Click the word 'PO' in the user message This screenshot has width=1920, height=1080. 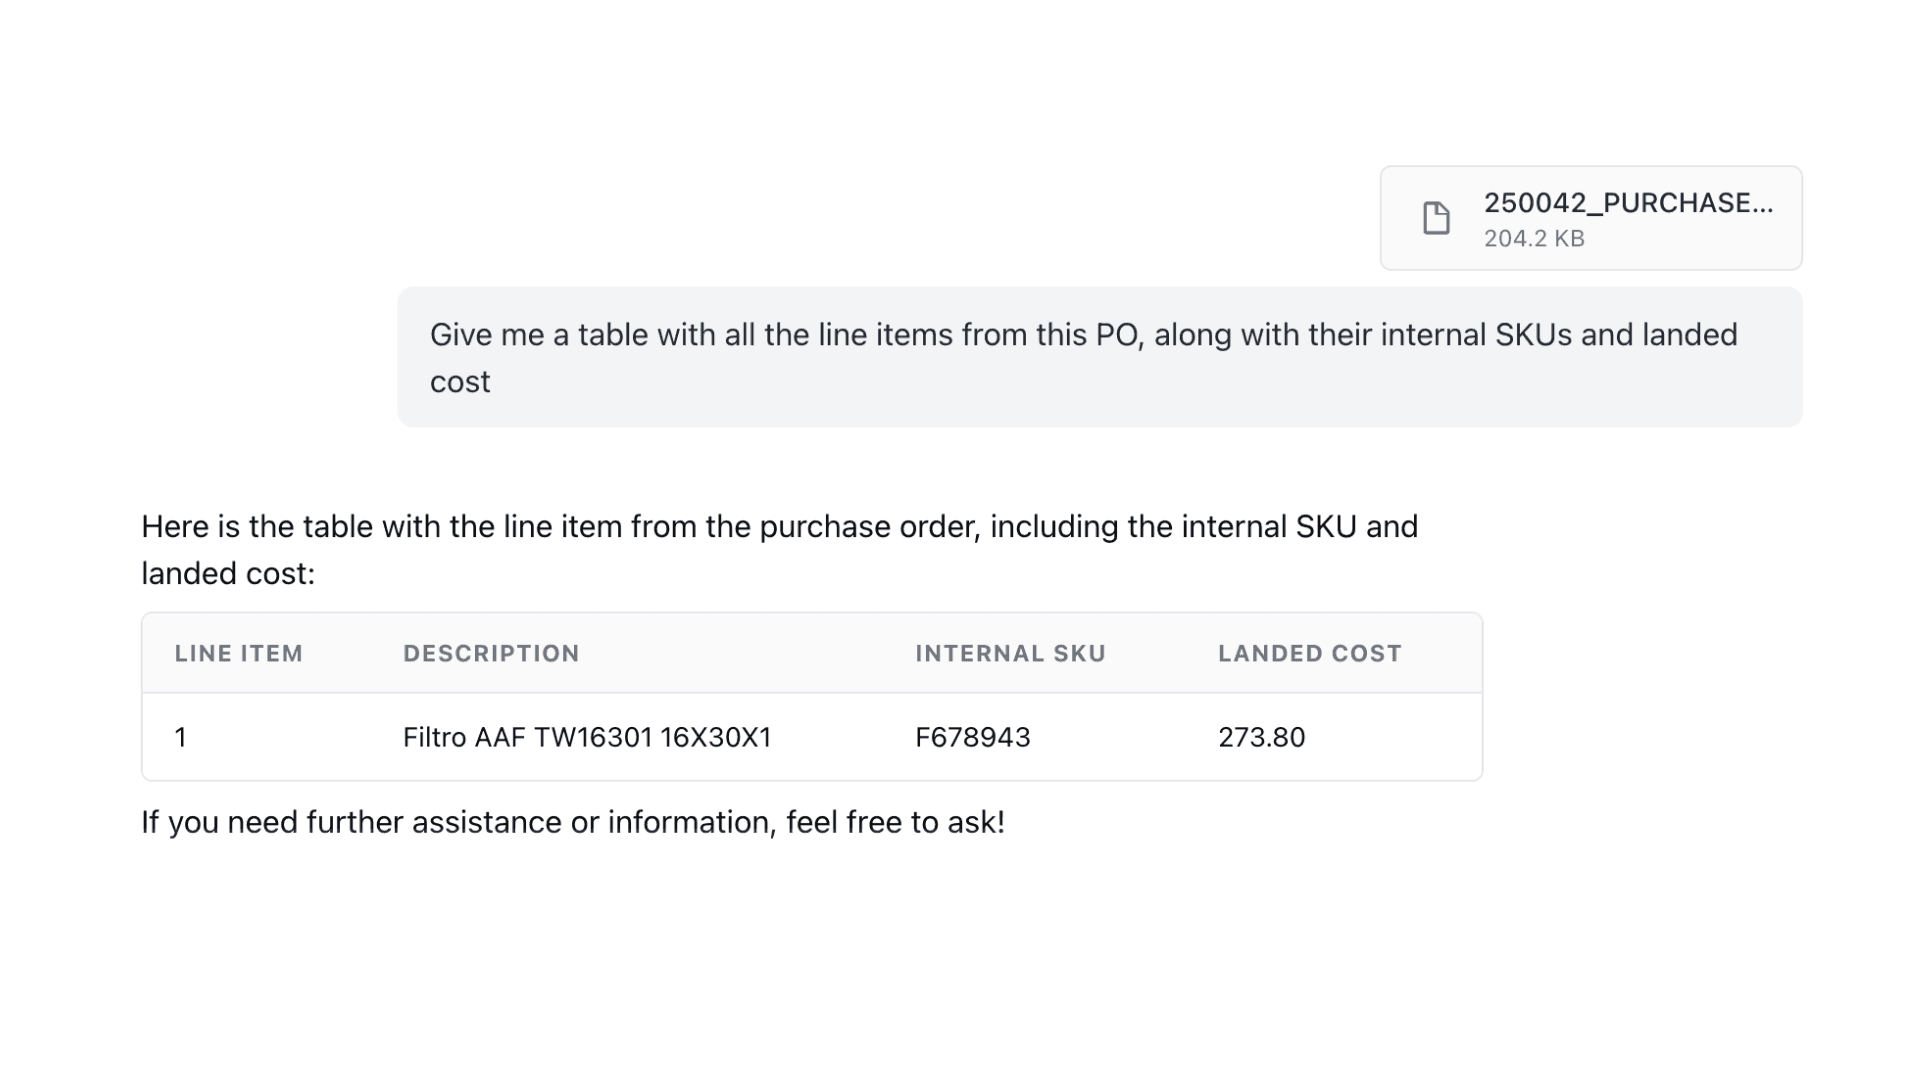(x=1116, y=335)
